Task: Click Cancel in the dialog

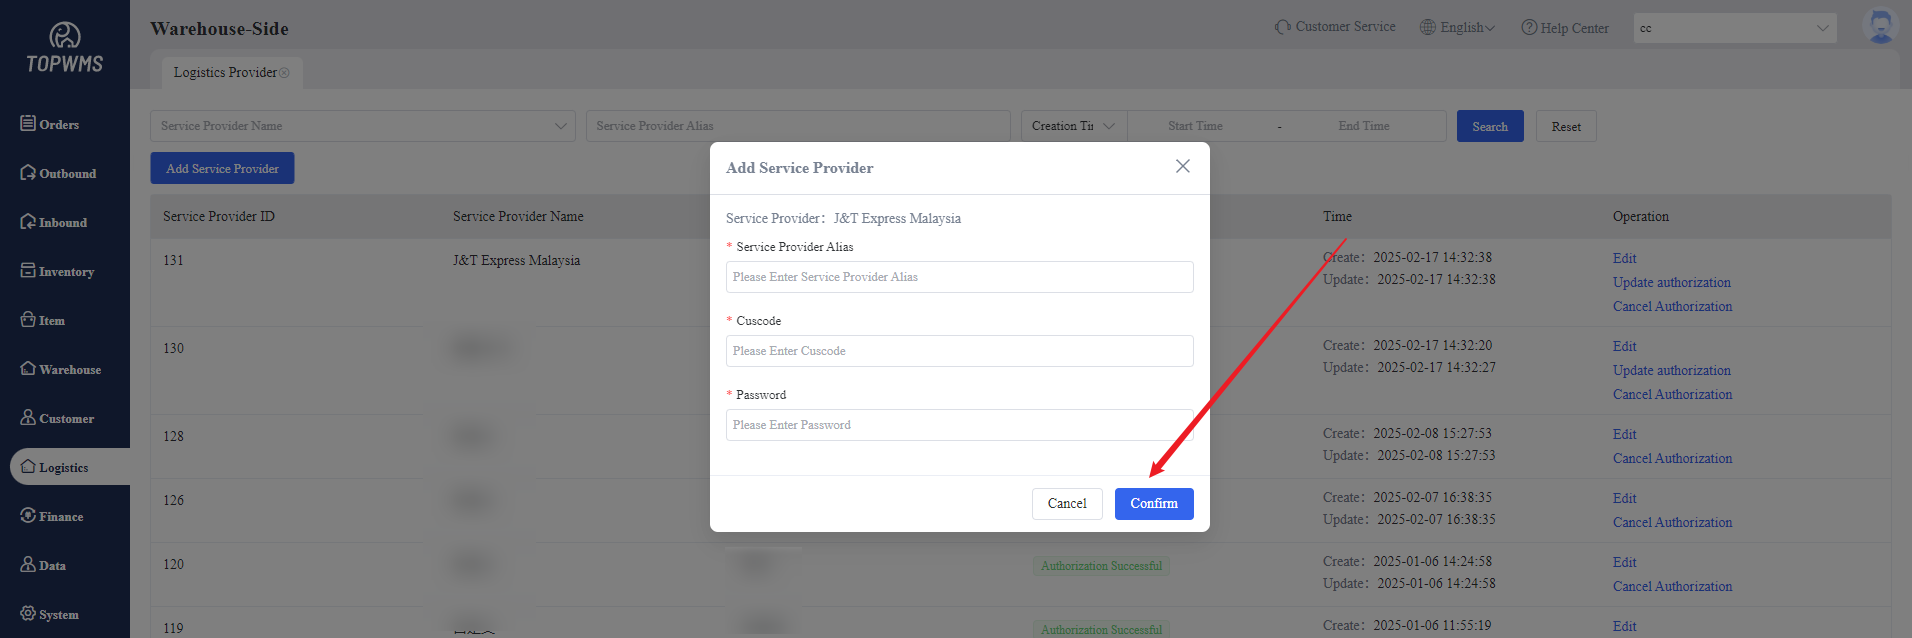Action: click(1066, 504)
